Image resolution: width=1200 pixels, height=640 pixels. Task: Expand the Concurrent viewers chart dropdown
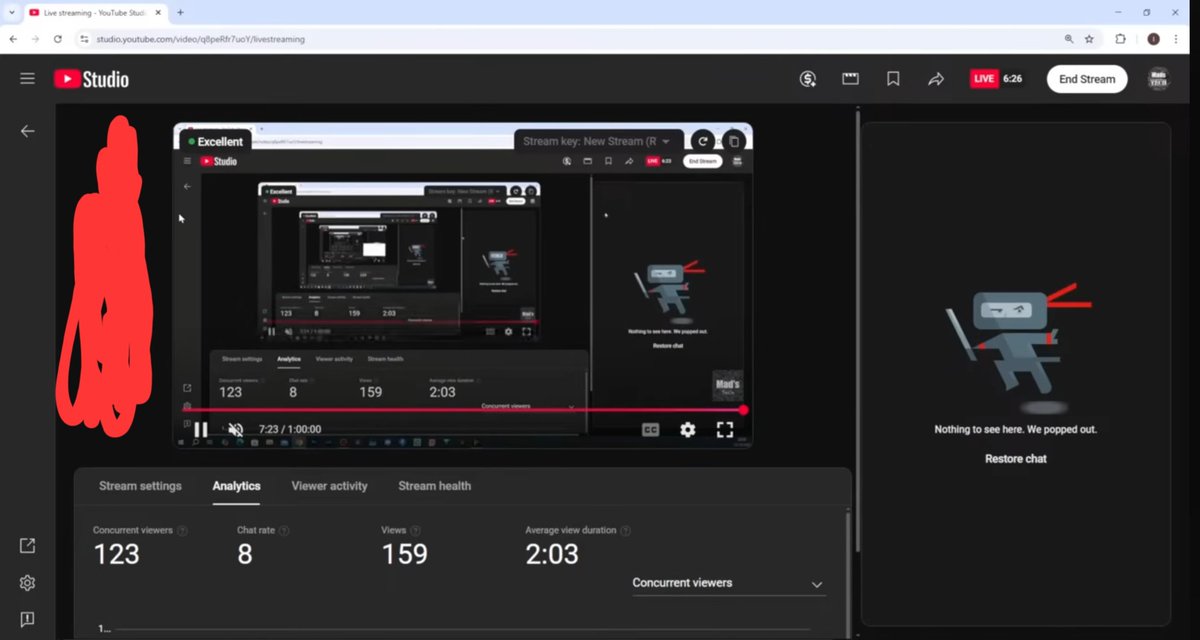[x=729, y=583]
